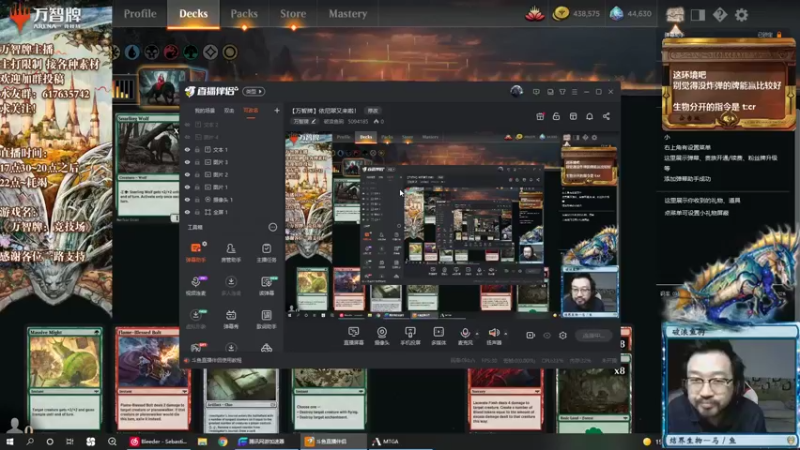
Task: Select the wolf creature card thumbnail
Action: (x=147, y=167)
